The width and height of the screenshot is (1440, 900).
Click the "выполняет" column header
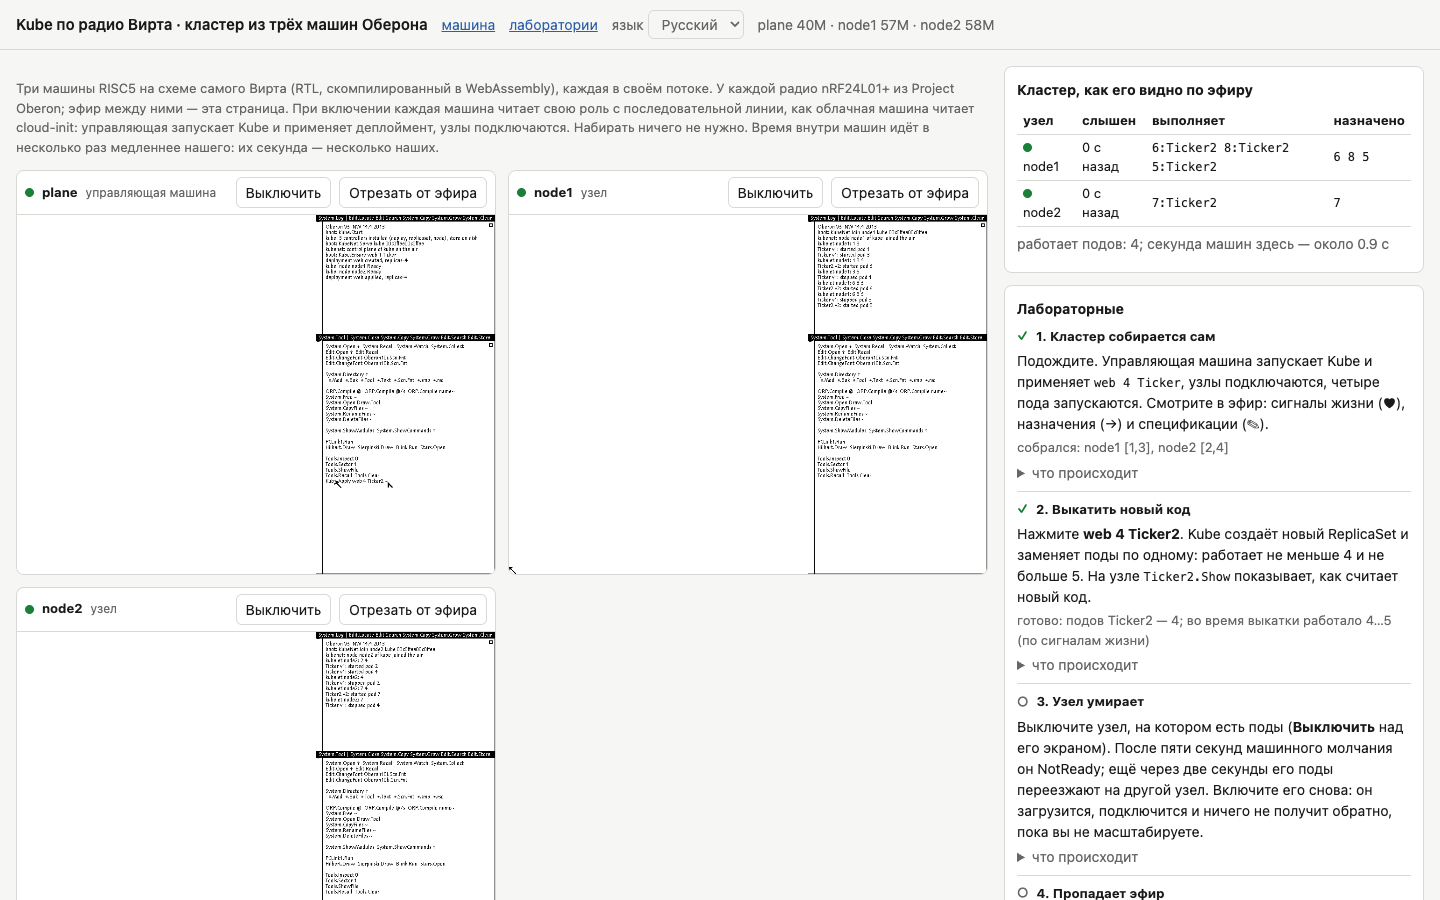coord(1188,121)
